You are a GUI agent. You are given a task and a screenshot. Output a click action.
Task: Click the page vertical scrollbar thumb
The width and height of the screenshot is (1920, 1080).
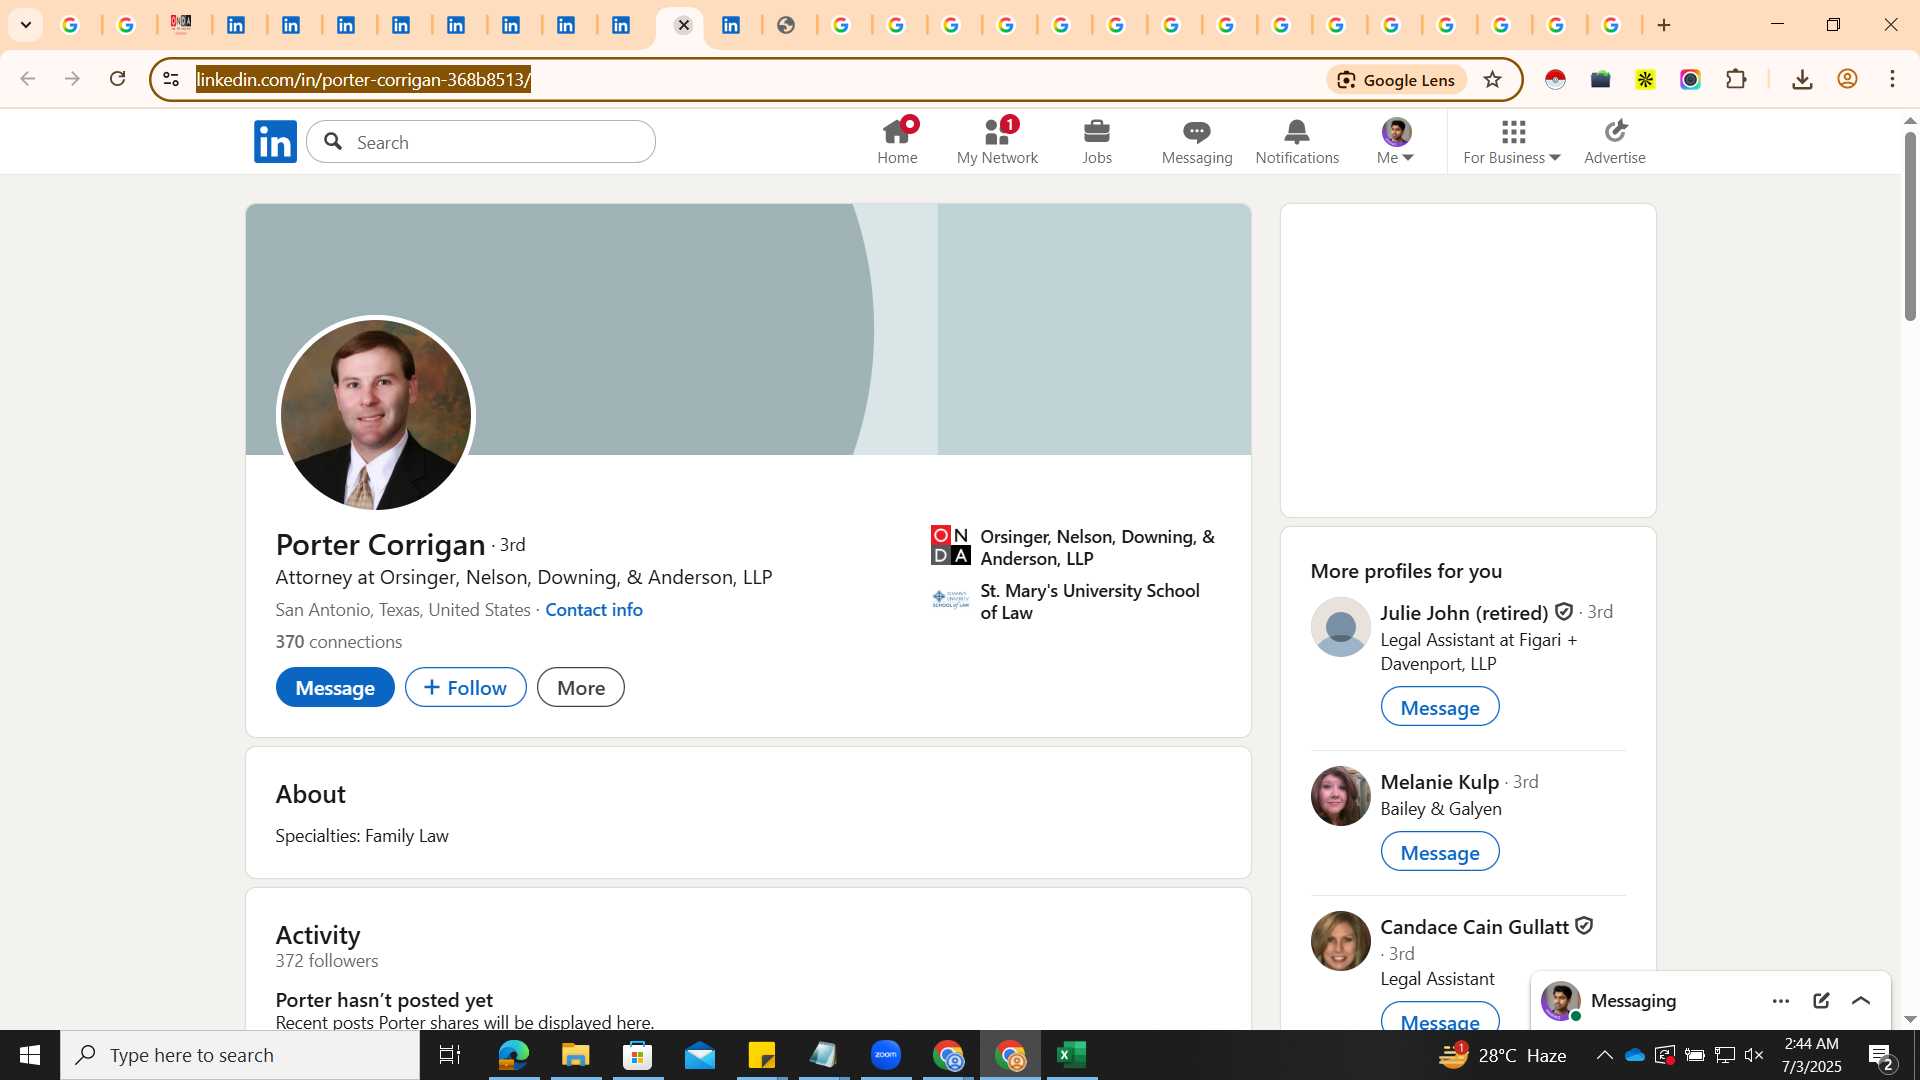(1910, 226)
